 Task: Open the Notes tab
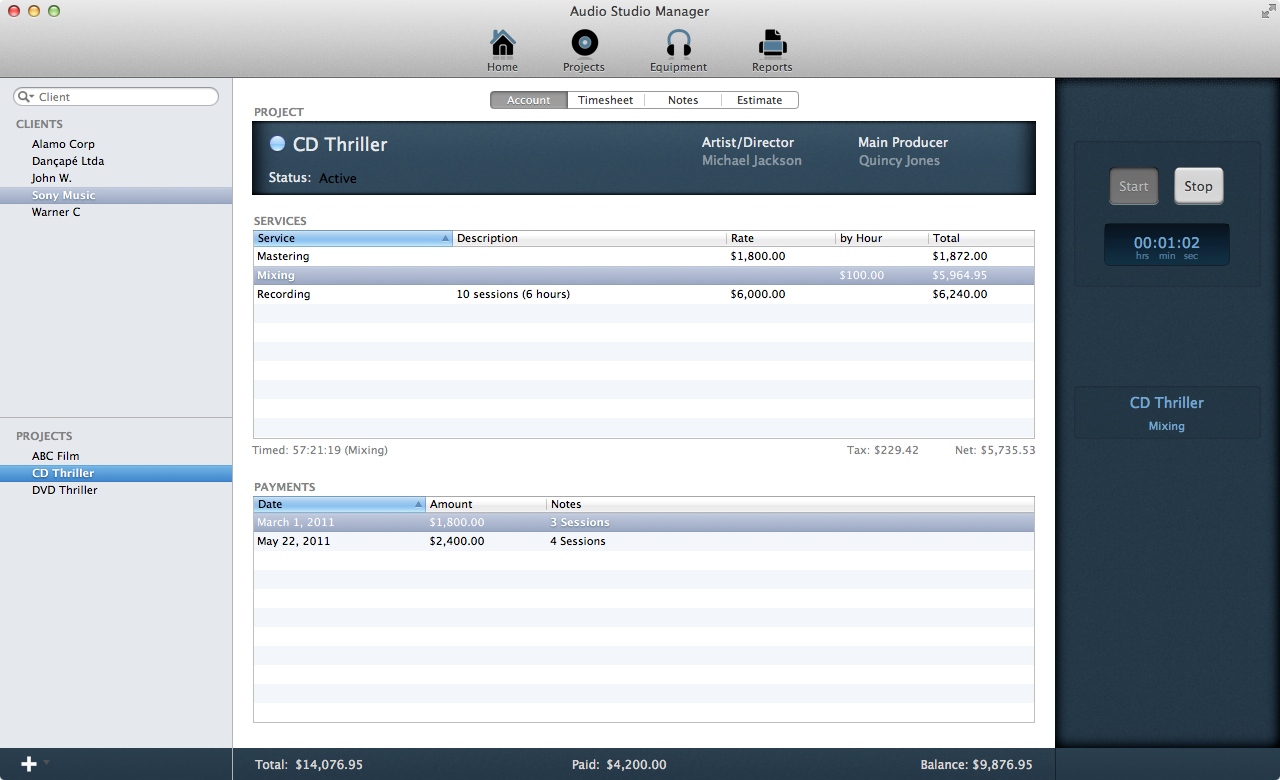click(683, 100)
